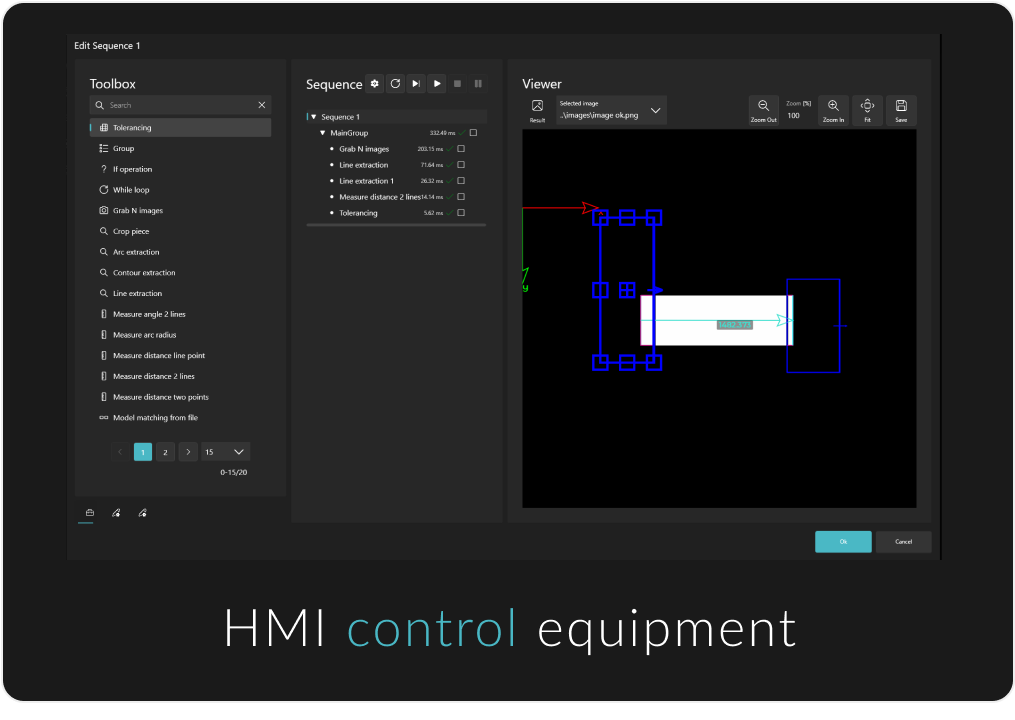Click the Ok button
The image size is (1015, 720).
pos(843,542)
